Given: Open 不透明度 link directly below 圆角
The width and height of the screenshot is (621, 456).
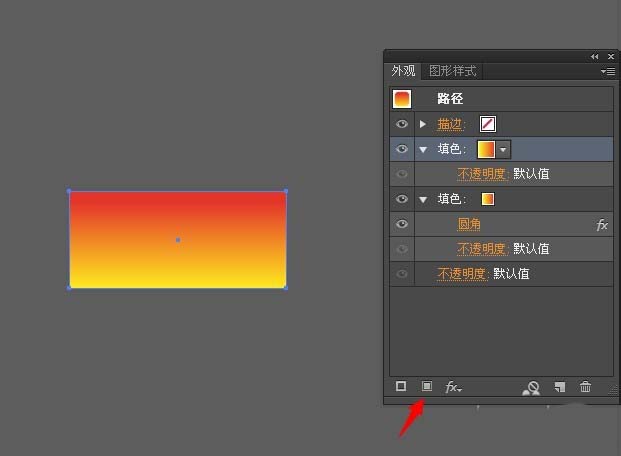Looking at the screenshot, I should (x=482, y=249).
